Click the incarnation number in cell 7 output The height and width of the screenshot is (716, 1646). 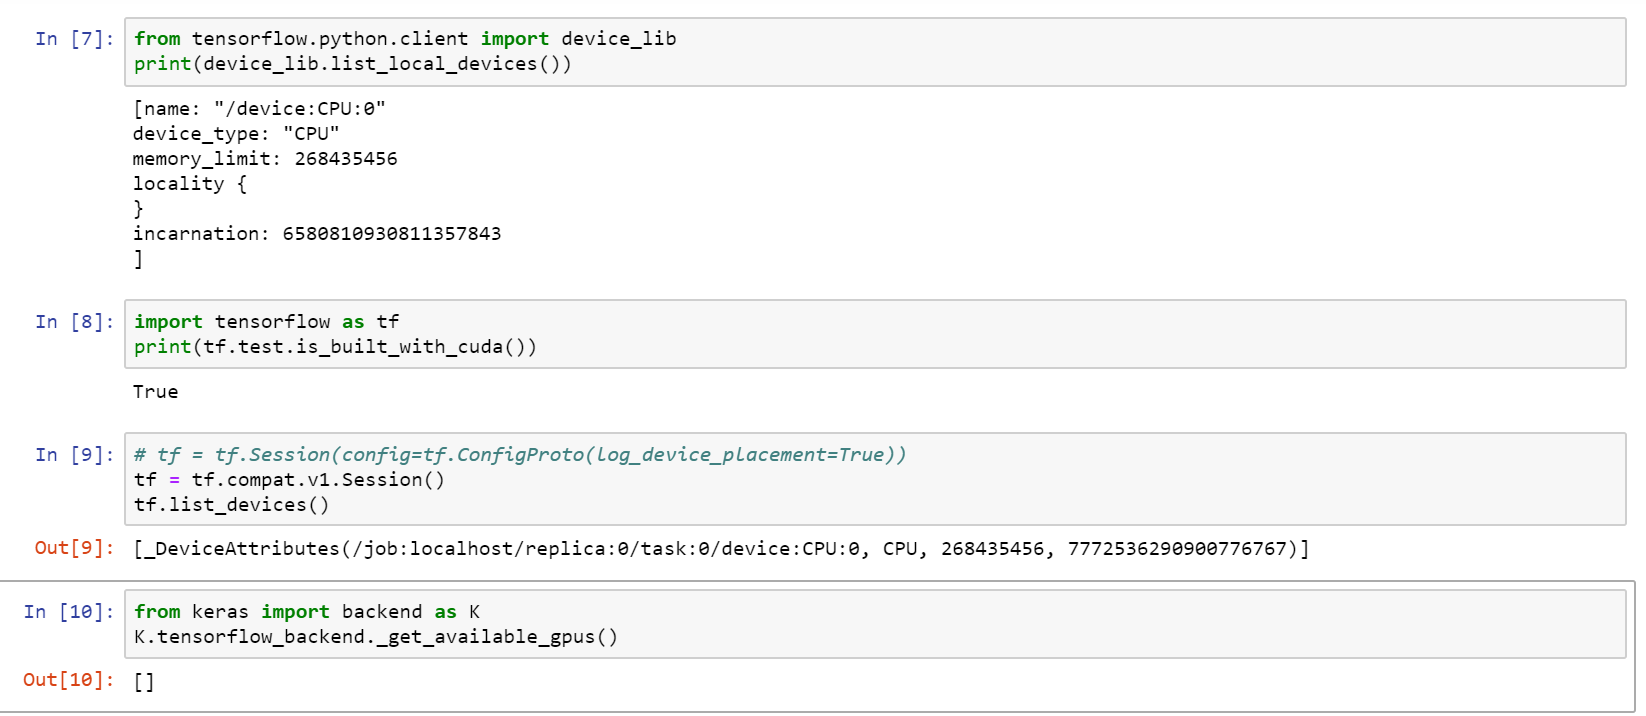[x=391, y=234]
